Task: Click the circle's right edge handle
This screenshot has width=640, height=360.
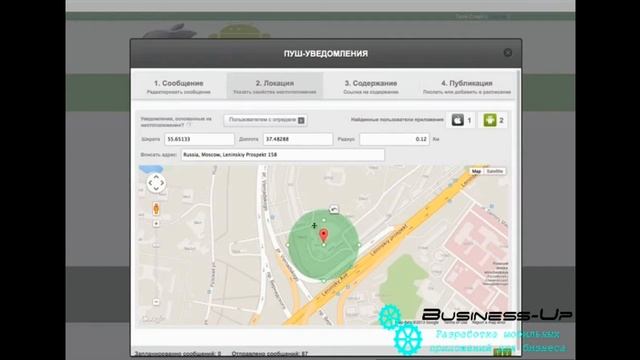Action: pyautogui.click(x=359, y=245)
